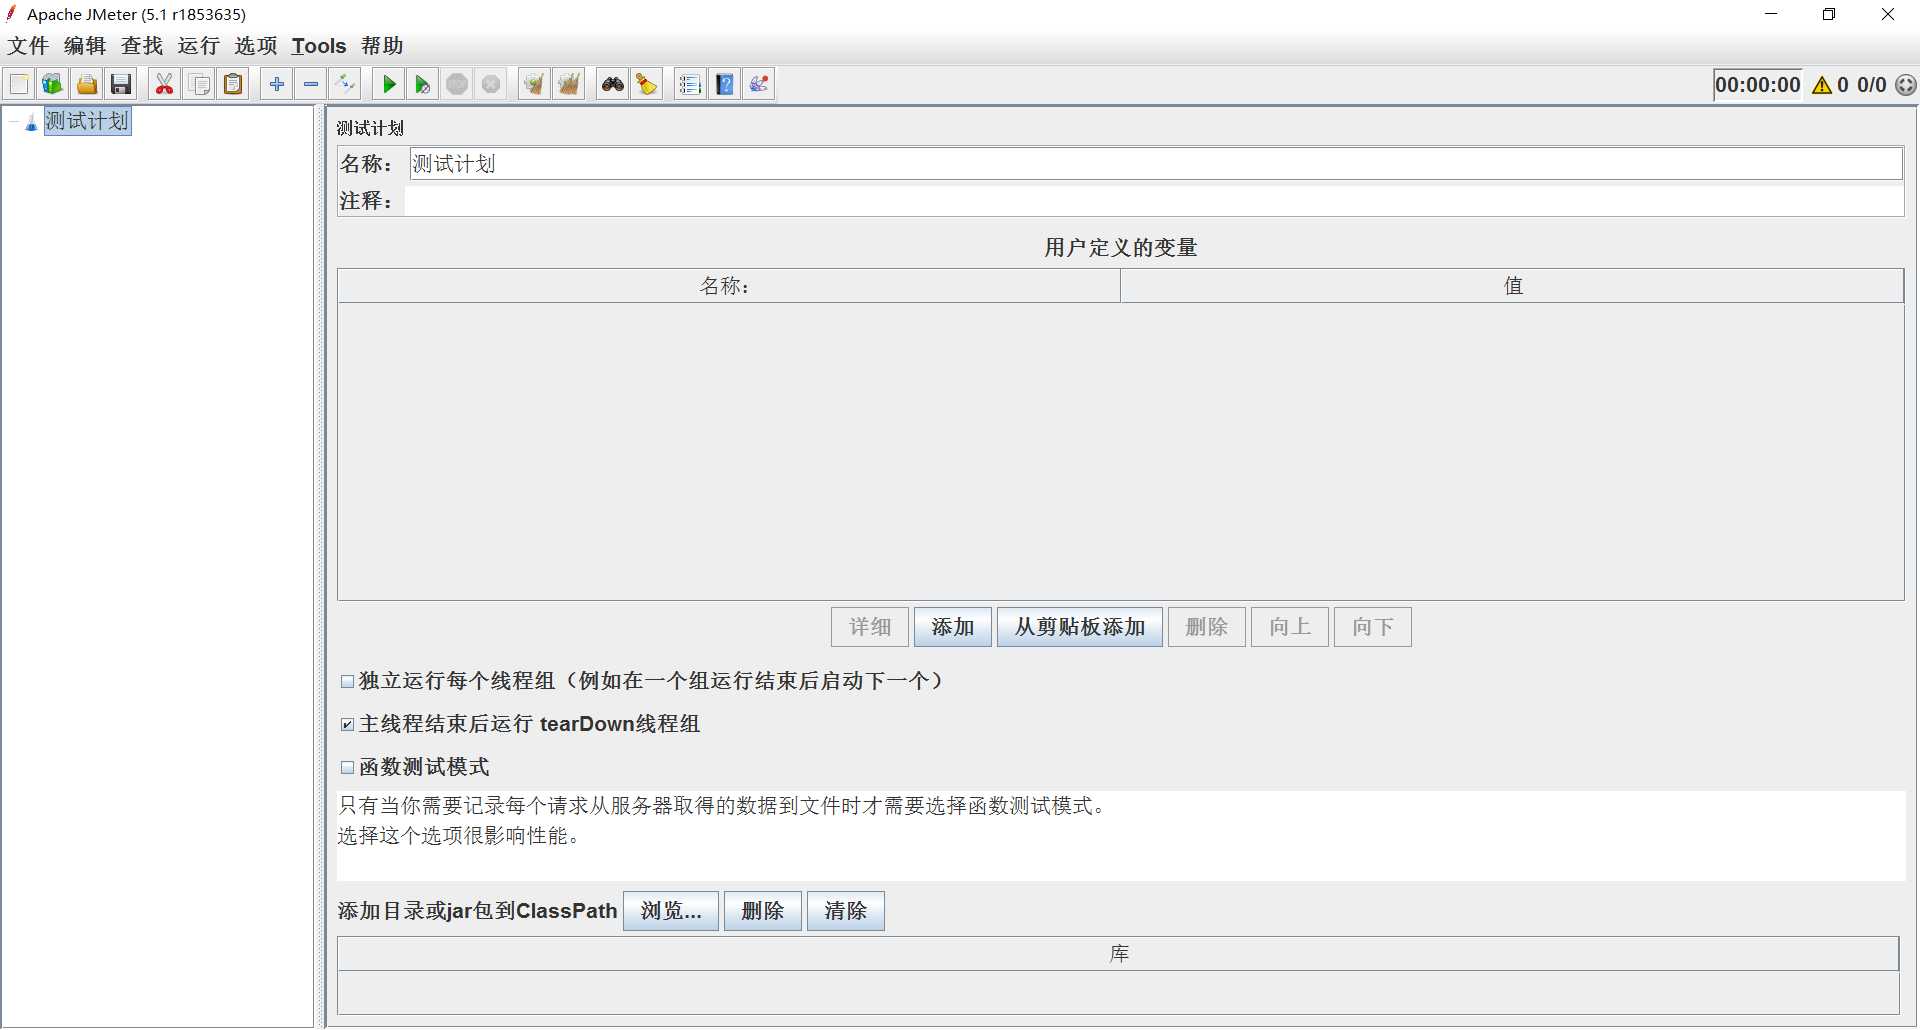The image size is (1920, 1030).
Task: Click the test plan flask icon in tree
Action: pos(31,122)
